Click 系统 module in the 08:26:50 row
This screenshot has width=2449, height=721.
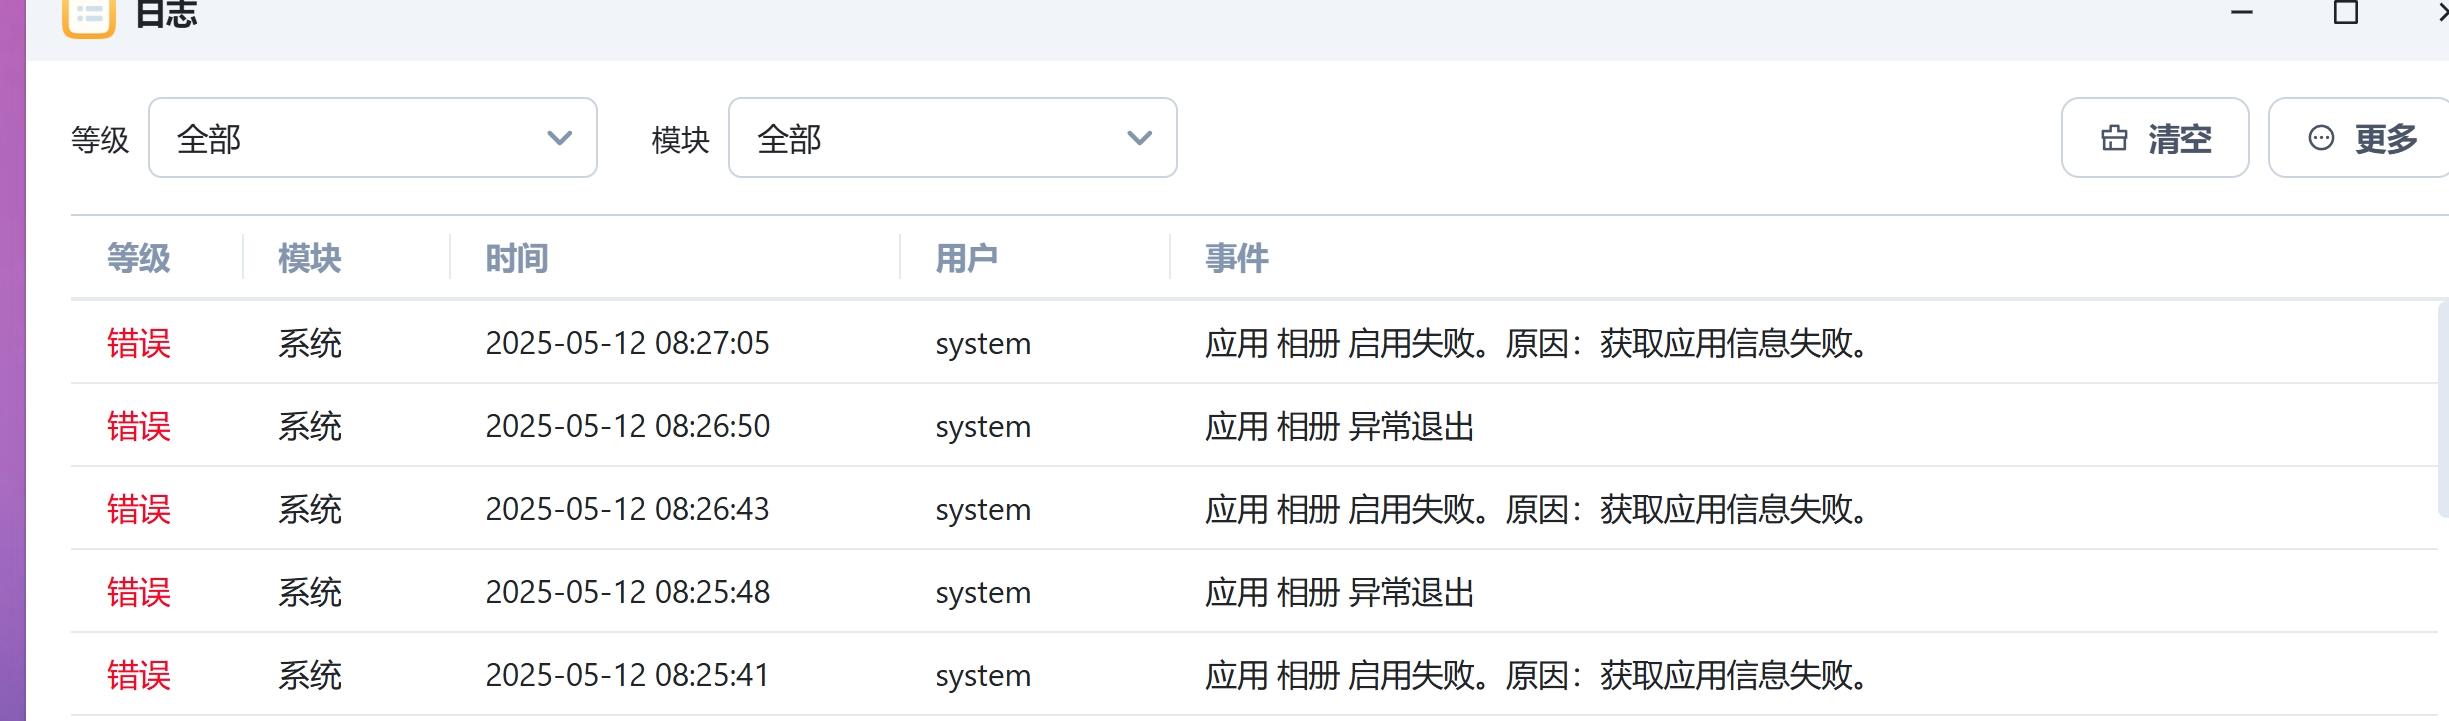310,426
